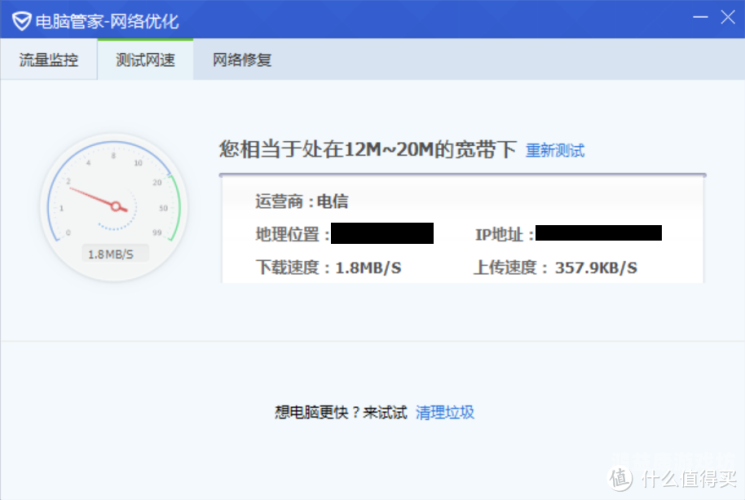Open the 网络修复 tab
The image size is (745, 500).
click(242, 59)
